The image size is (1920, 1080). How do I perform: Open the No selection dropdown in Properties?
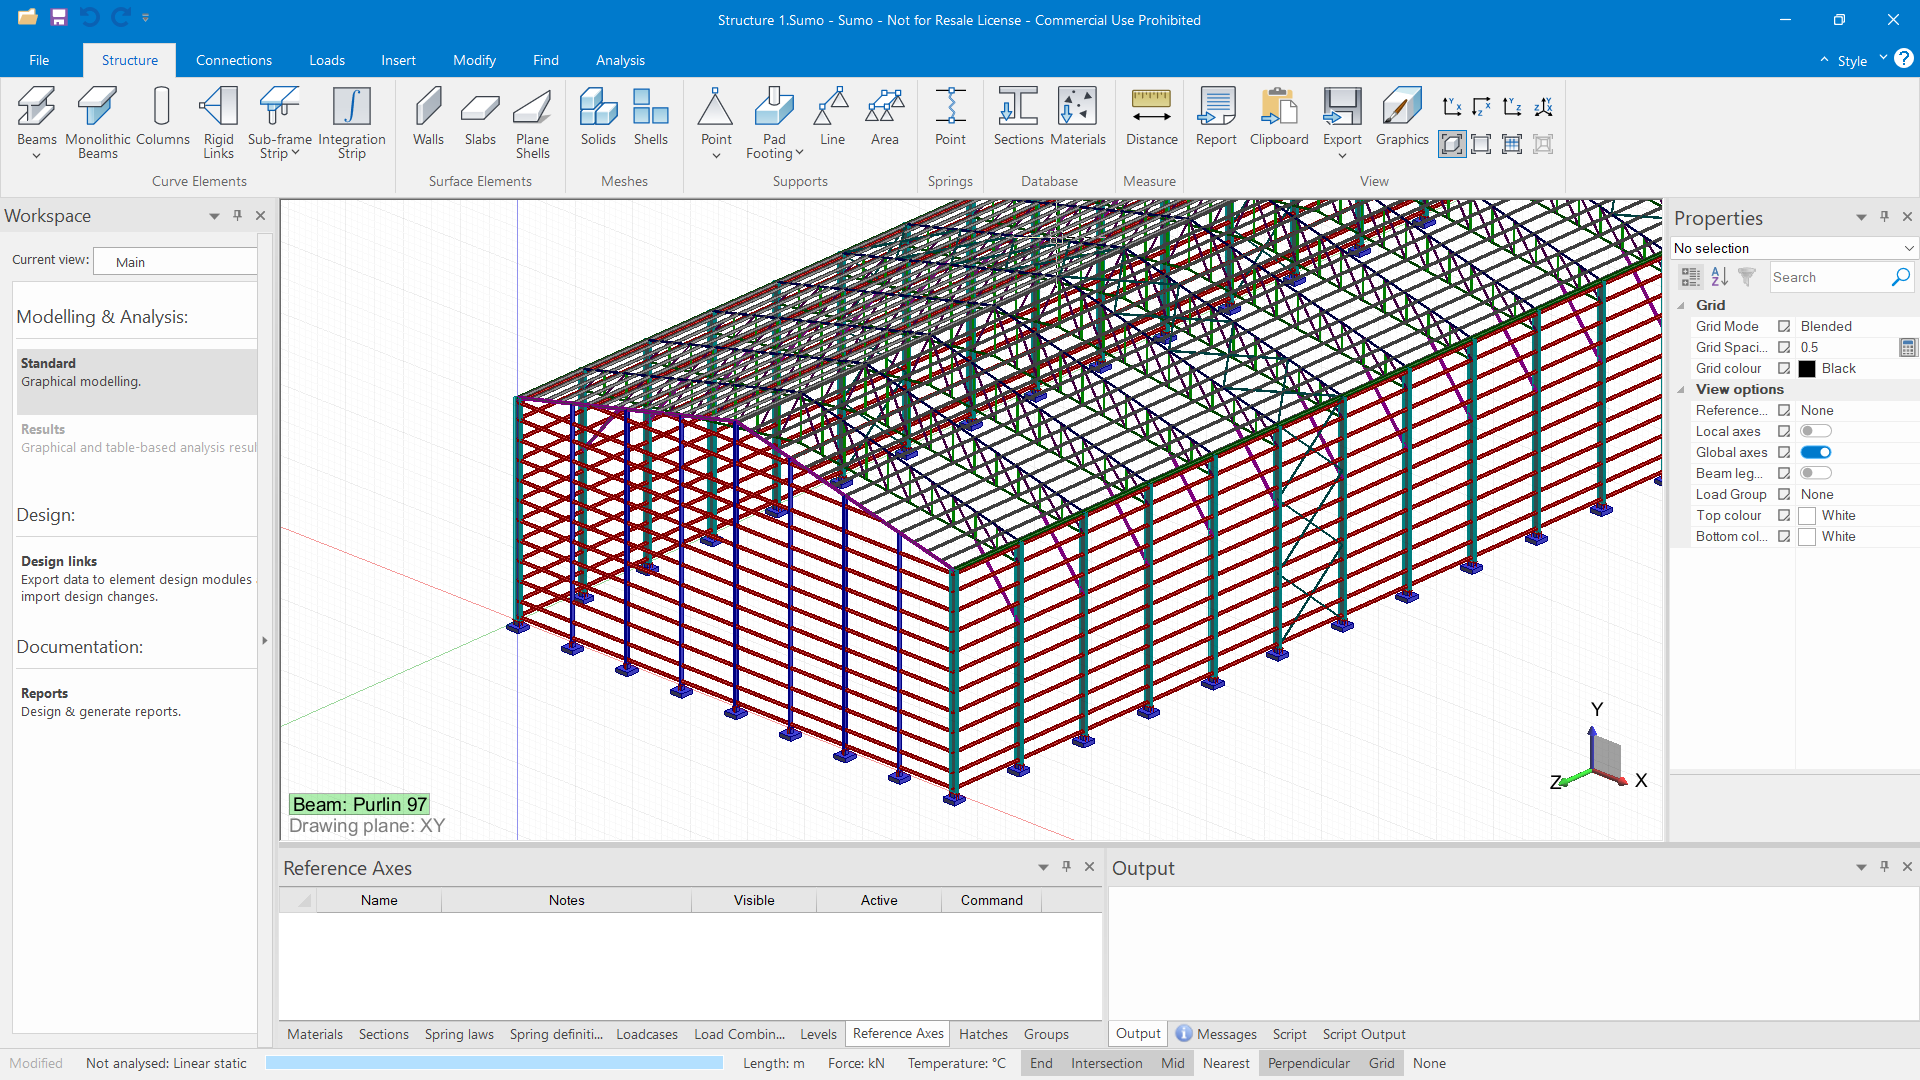pyautogui.click(x=1792, y=247)
